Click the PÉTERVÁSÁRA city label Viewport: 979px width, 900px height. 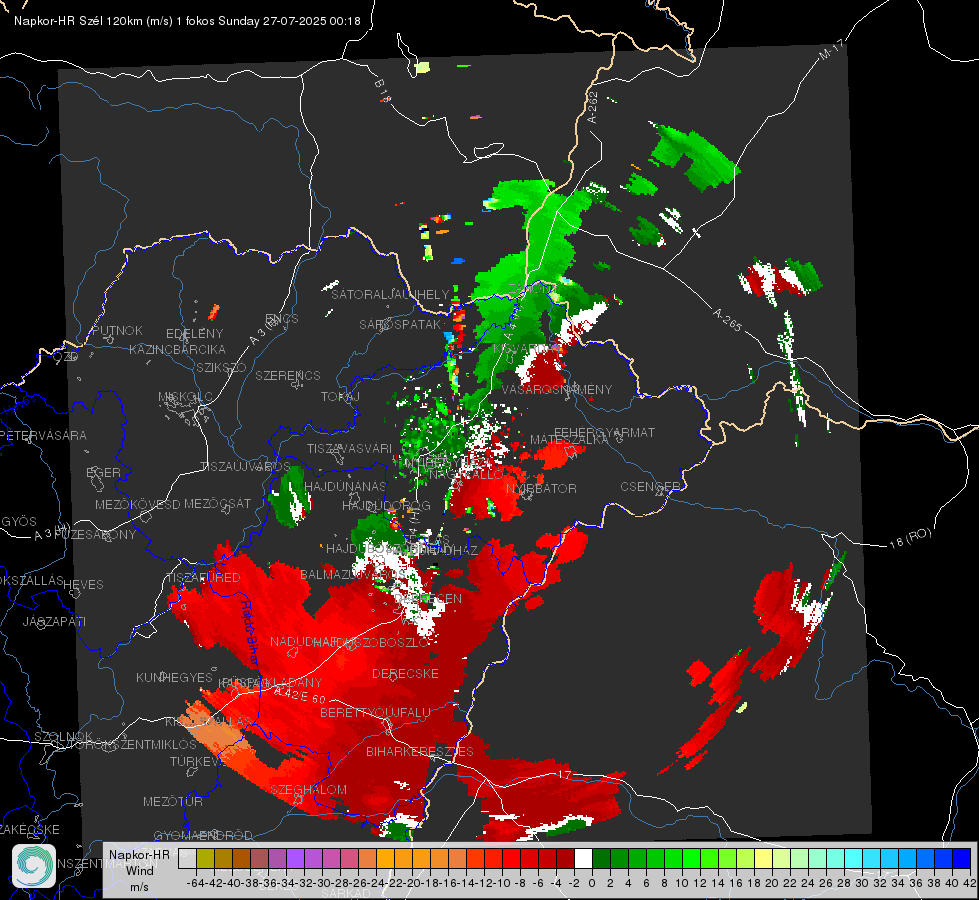click(x=42, y=435)
